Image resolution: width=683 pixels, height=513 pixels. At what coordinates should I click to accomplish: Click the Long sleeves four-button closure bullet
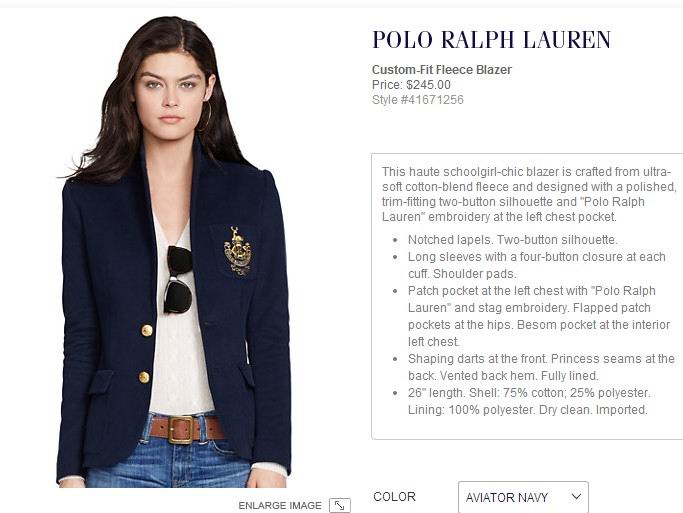coord(537,265)
